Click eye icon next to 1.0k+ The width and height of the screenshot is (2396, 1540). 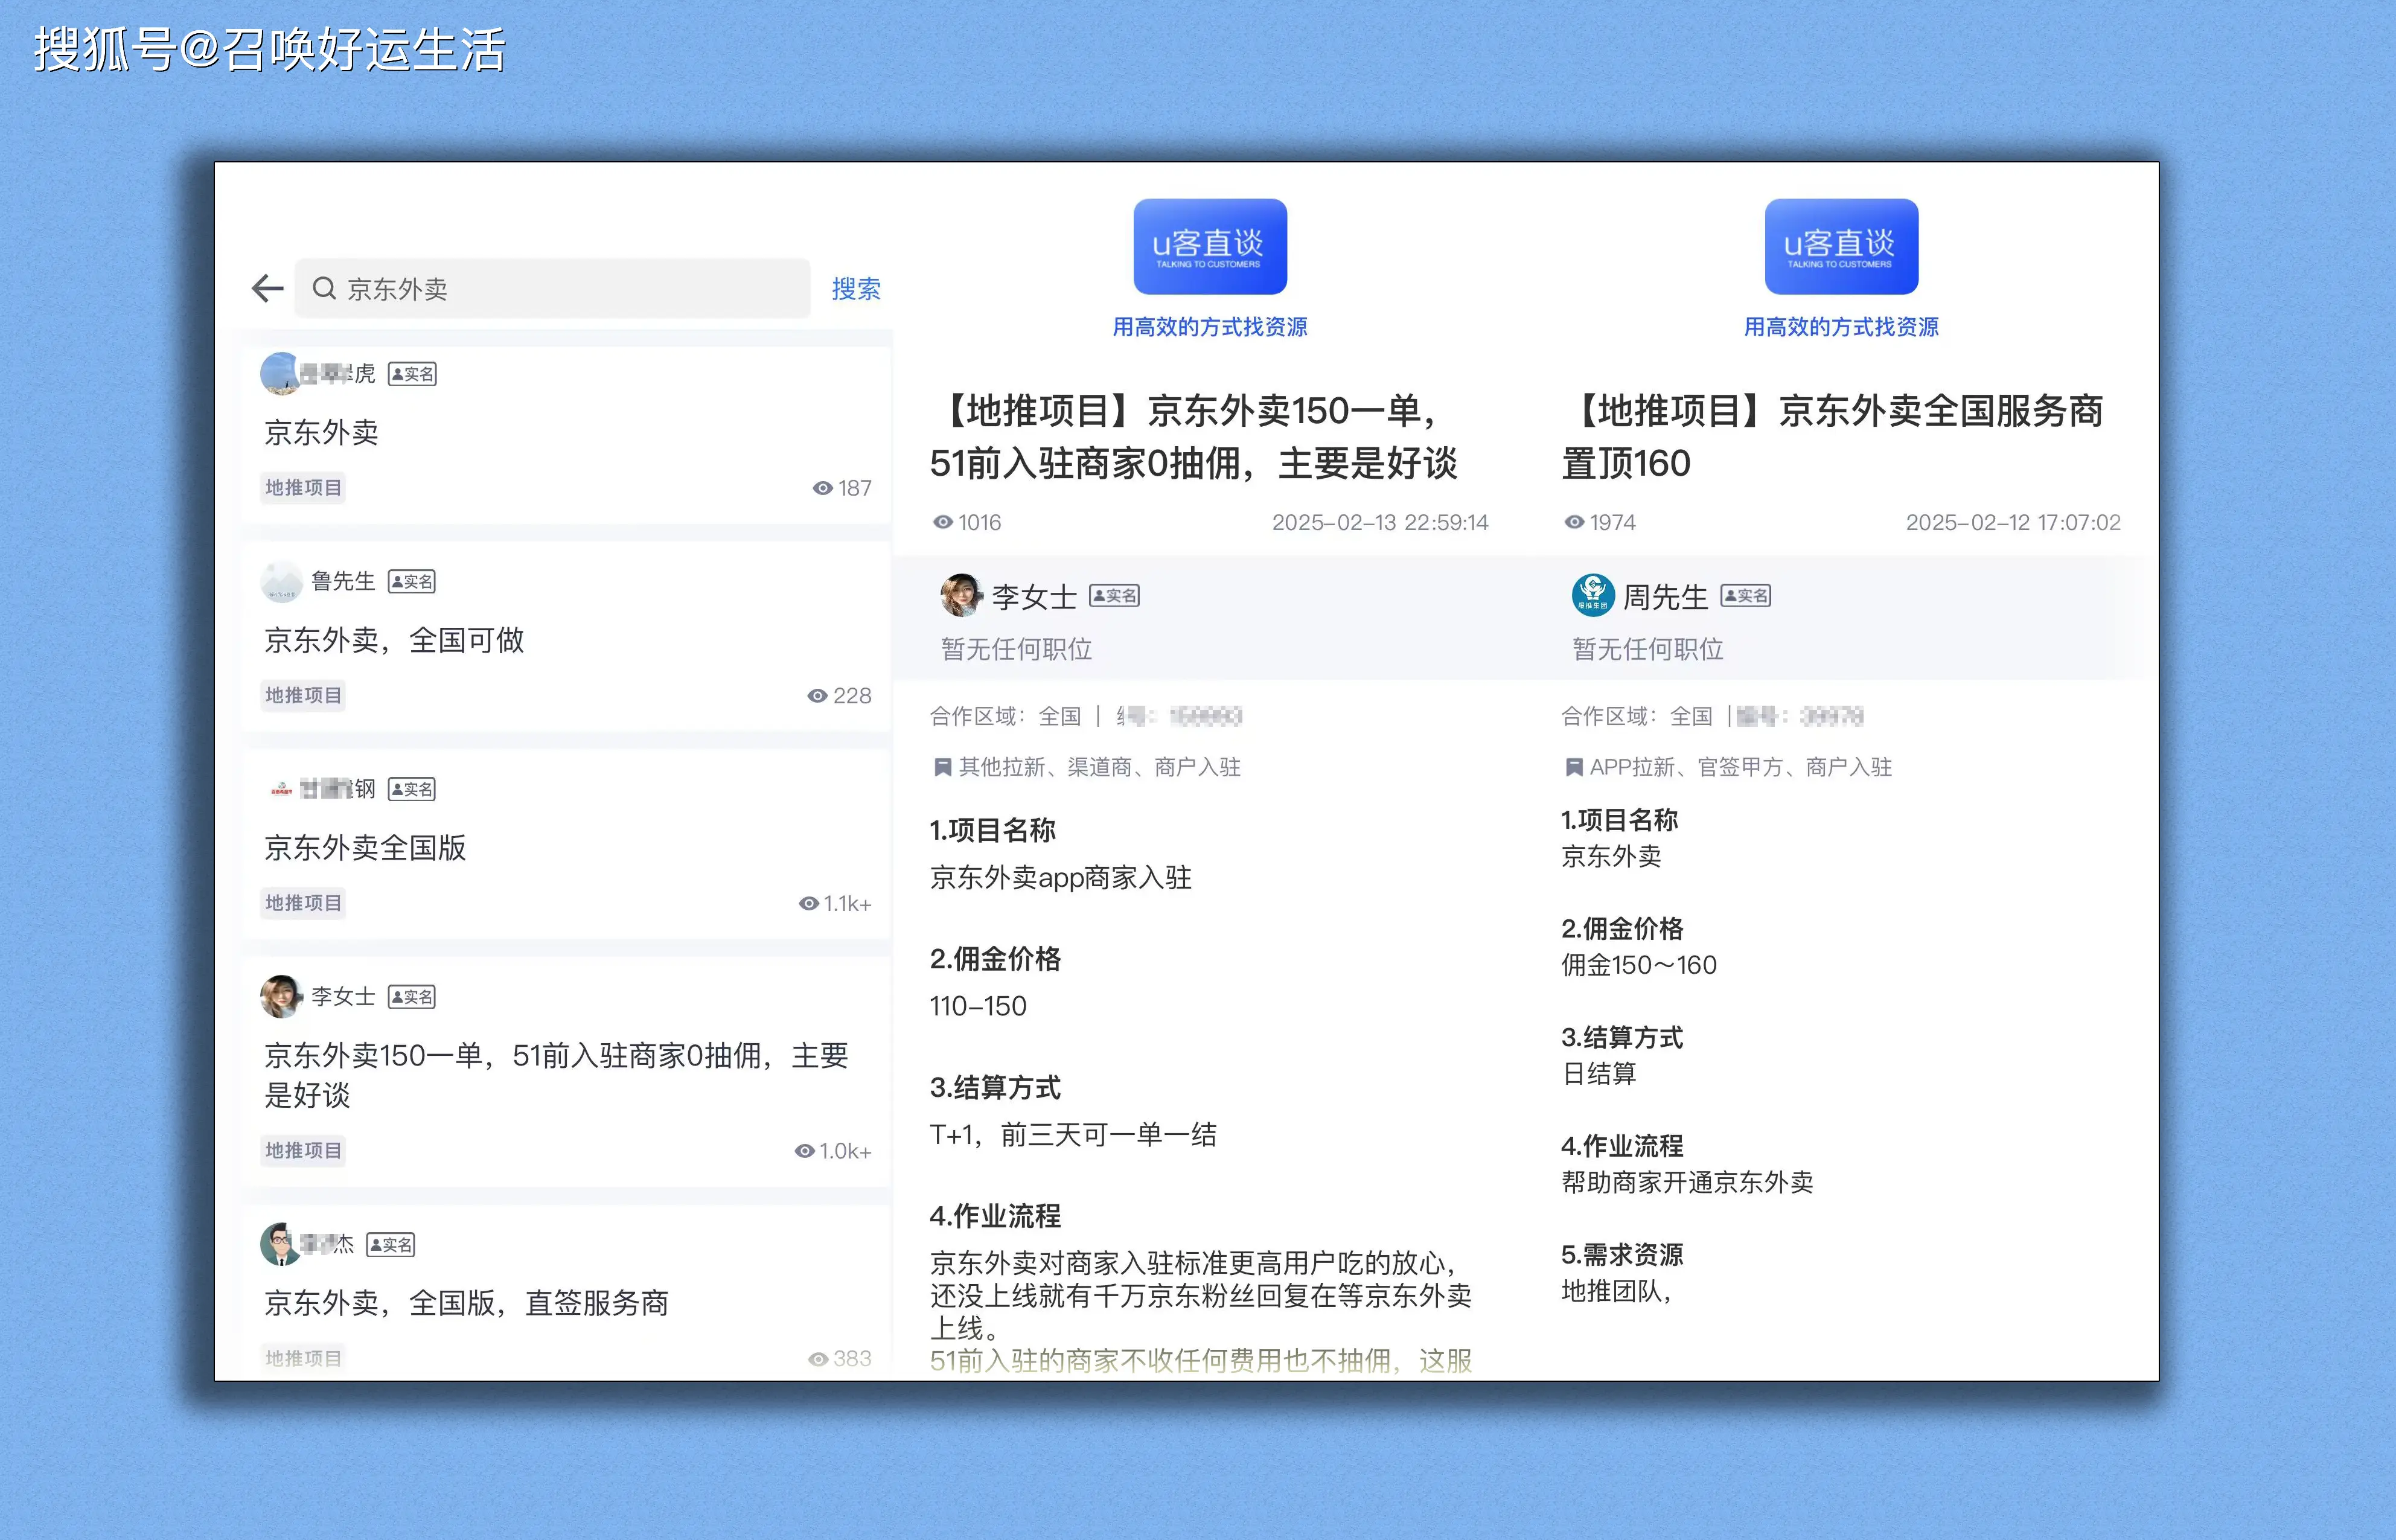click(x=804, y=1151)
